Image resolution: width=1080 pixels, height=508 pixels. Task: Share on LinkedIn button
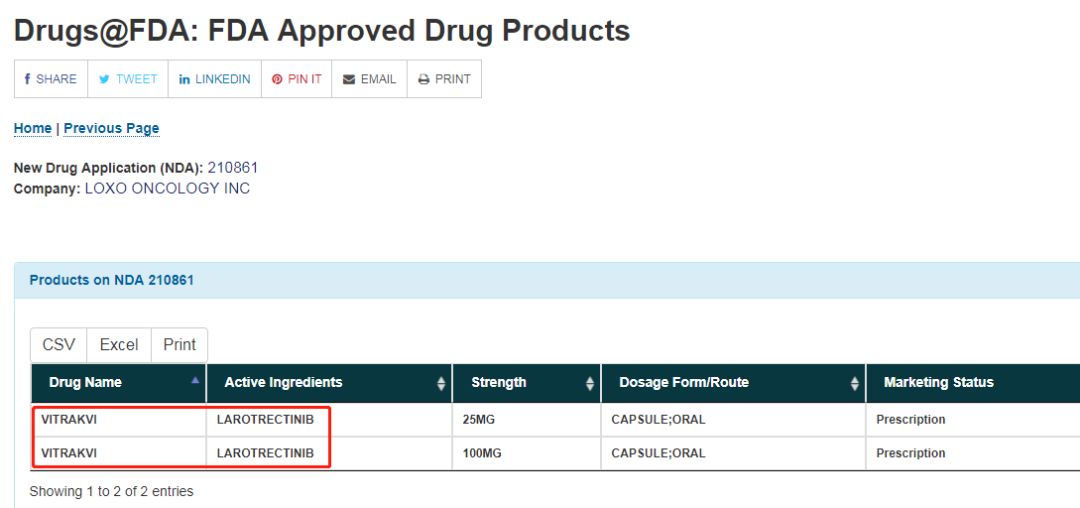coord(215,79)
